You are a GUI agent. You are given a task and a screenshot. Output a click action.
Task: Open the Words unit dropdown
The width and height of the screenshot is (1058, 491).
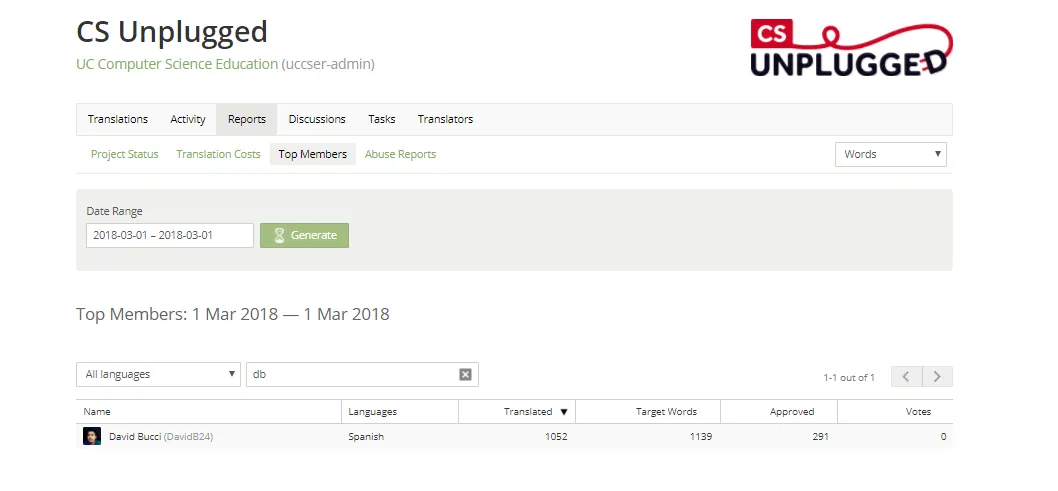click(891, 154)
